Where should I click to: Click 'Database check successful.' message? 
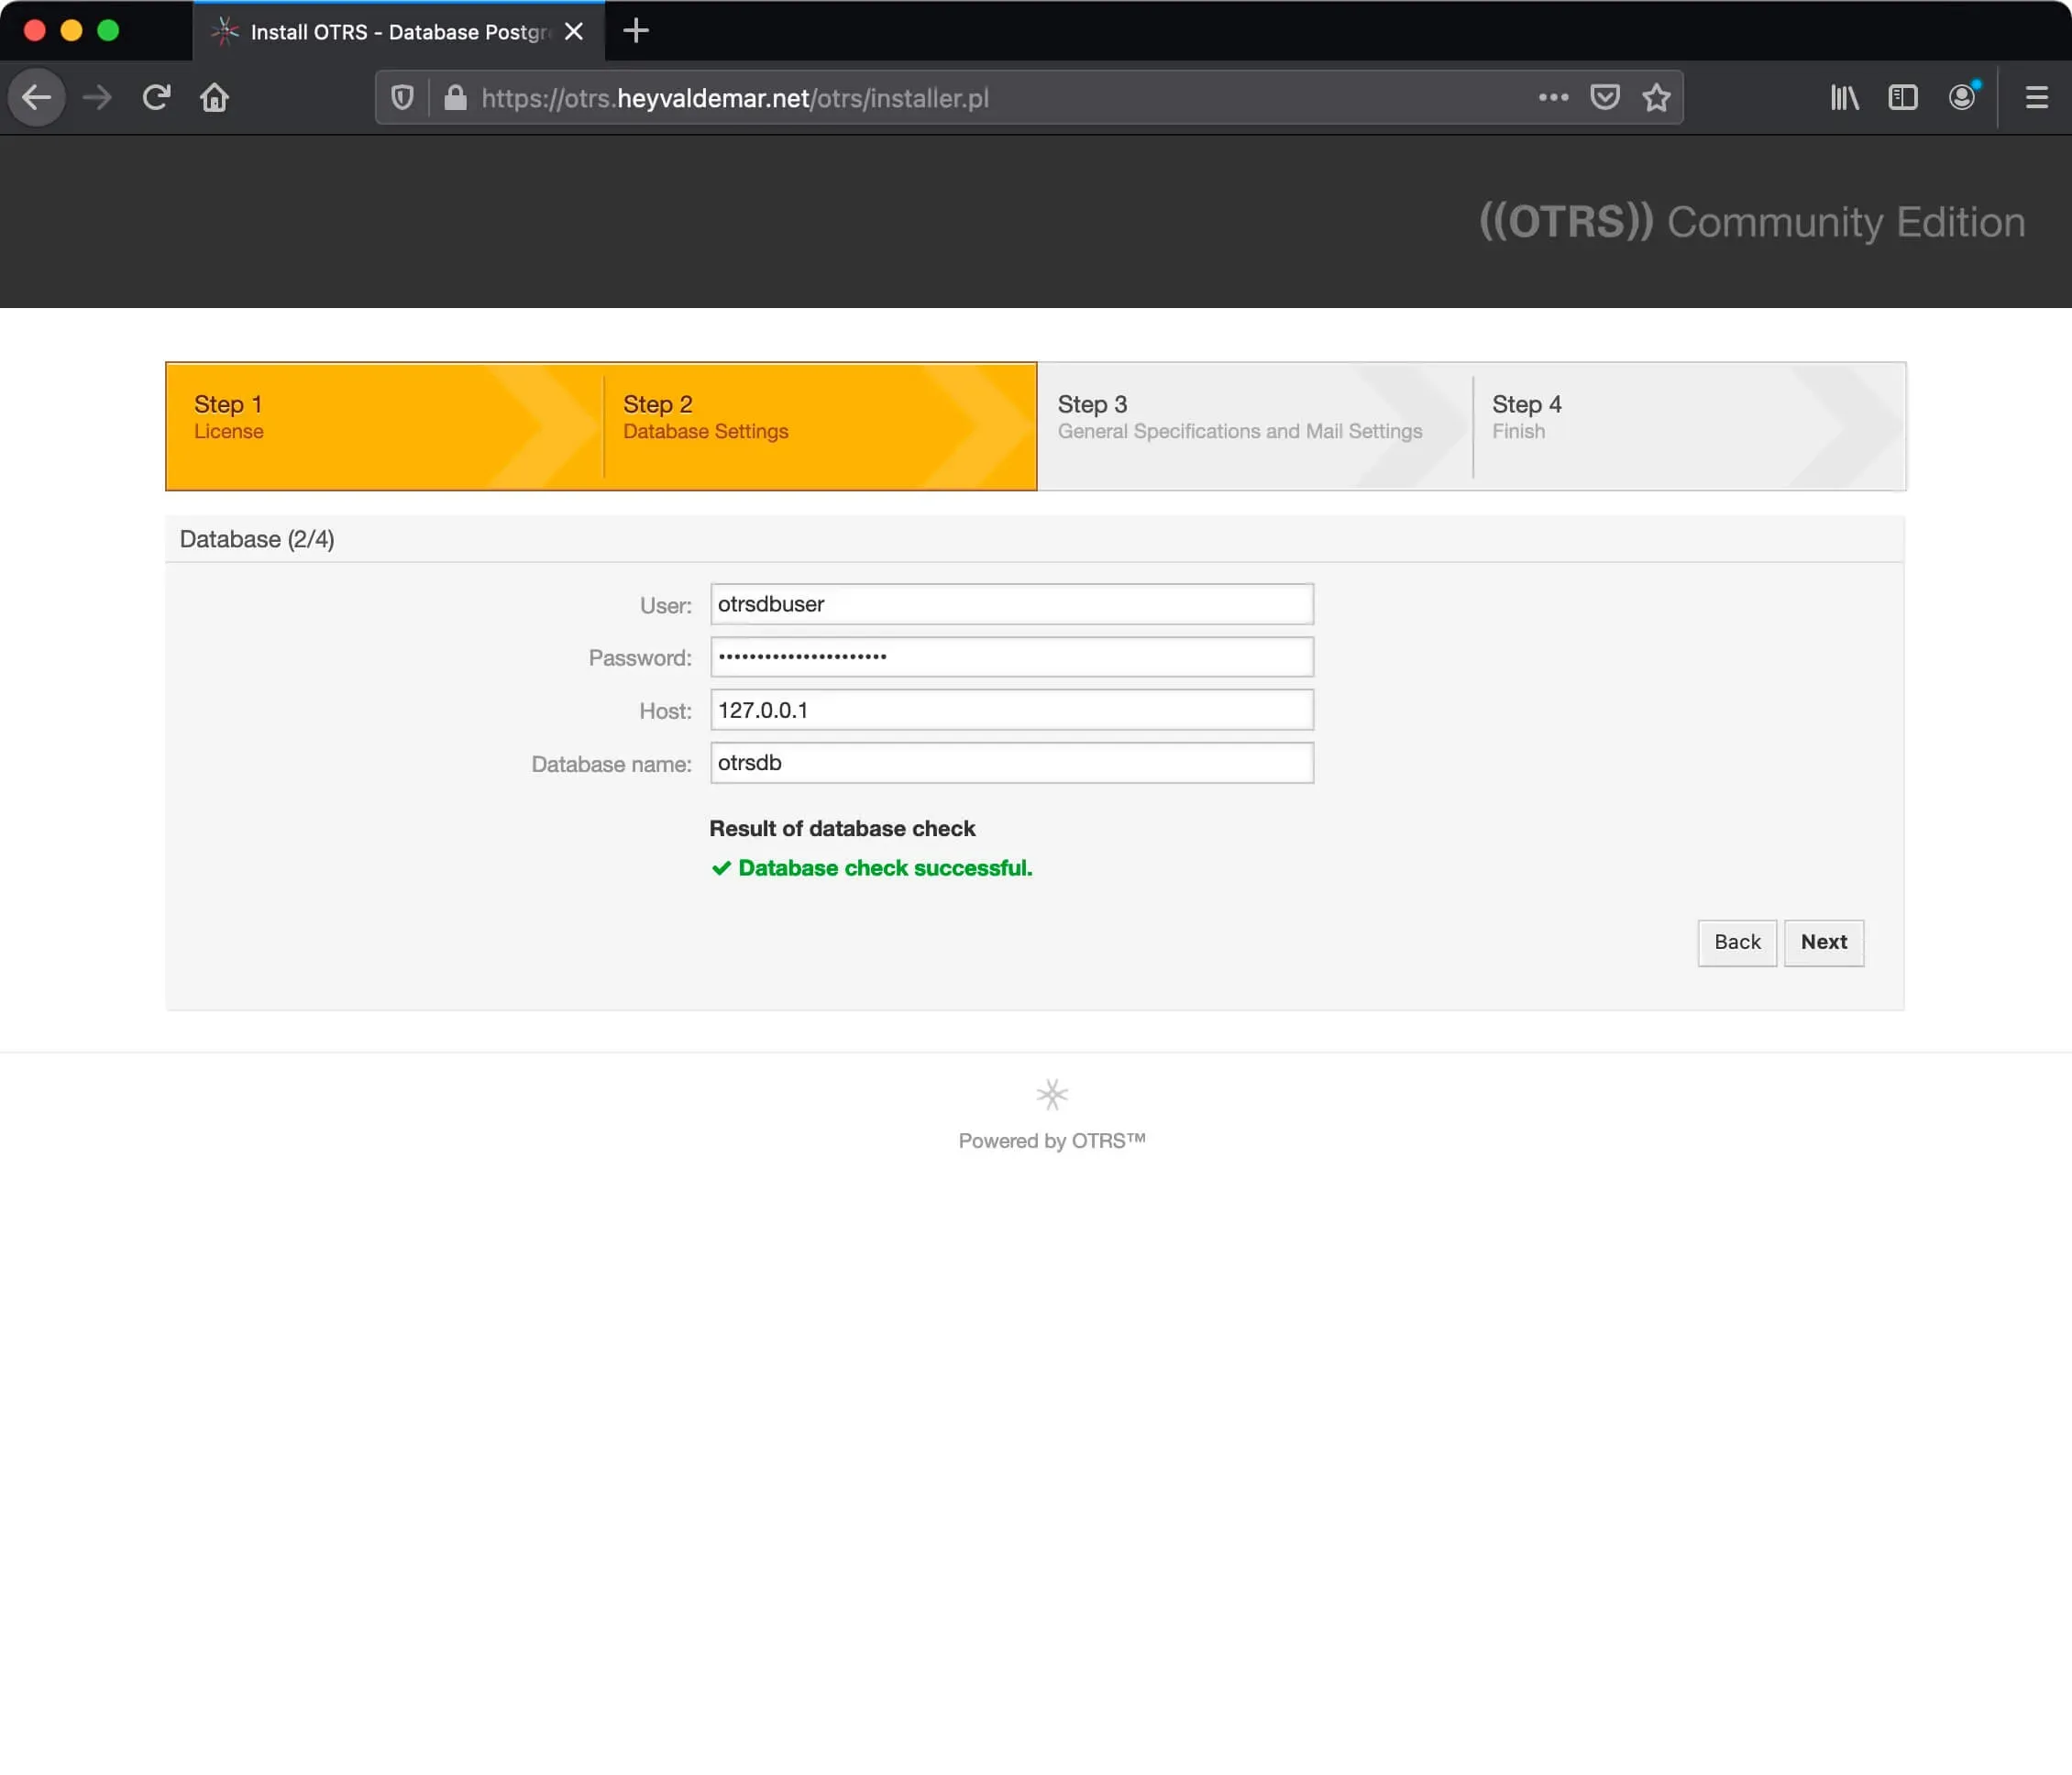tap(871, 868)
